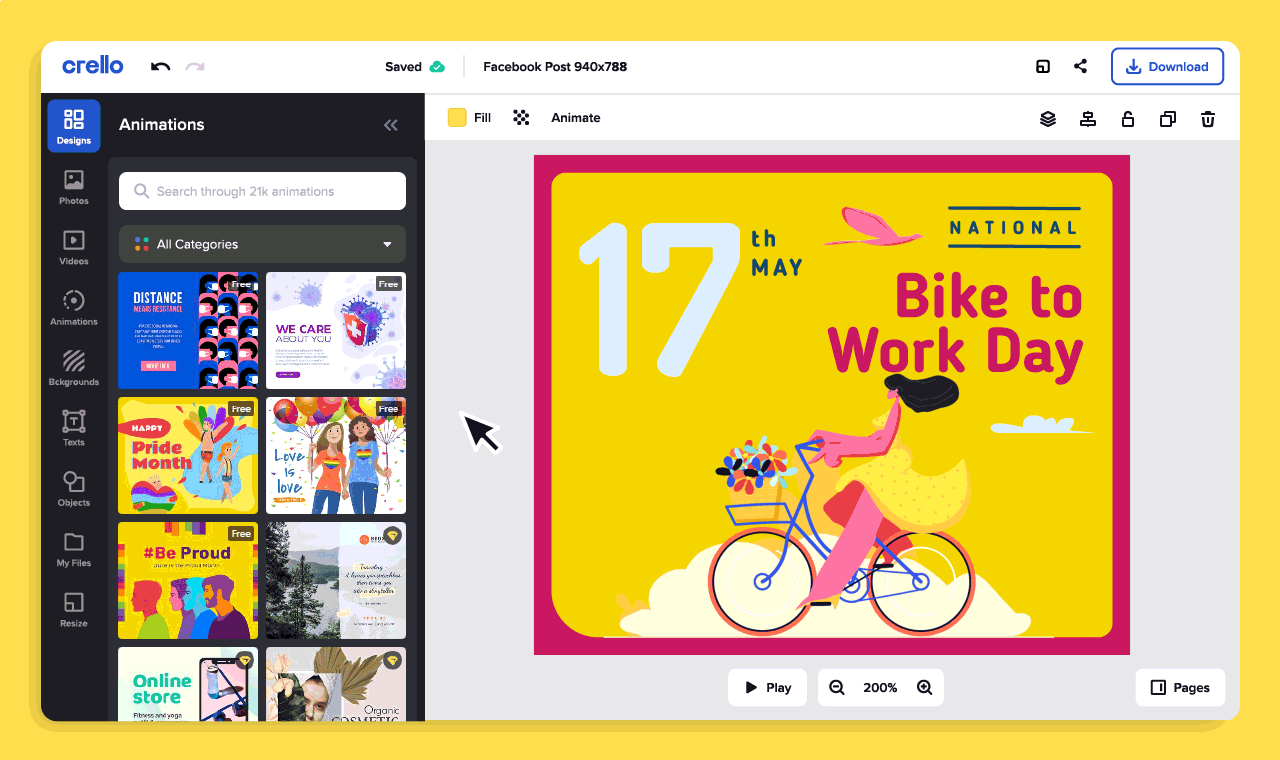Click the undo arrow icon
Viewport: 1280px width, 760px height.
tap(160, 67)
